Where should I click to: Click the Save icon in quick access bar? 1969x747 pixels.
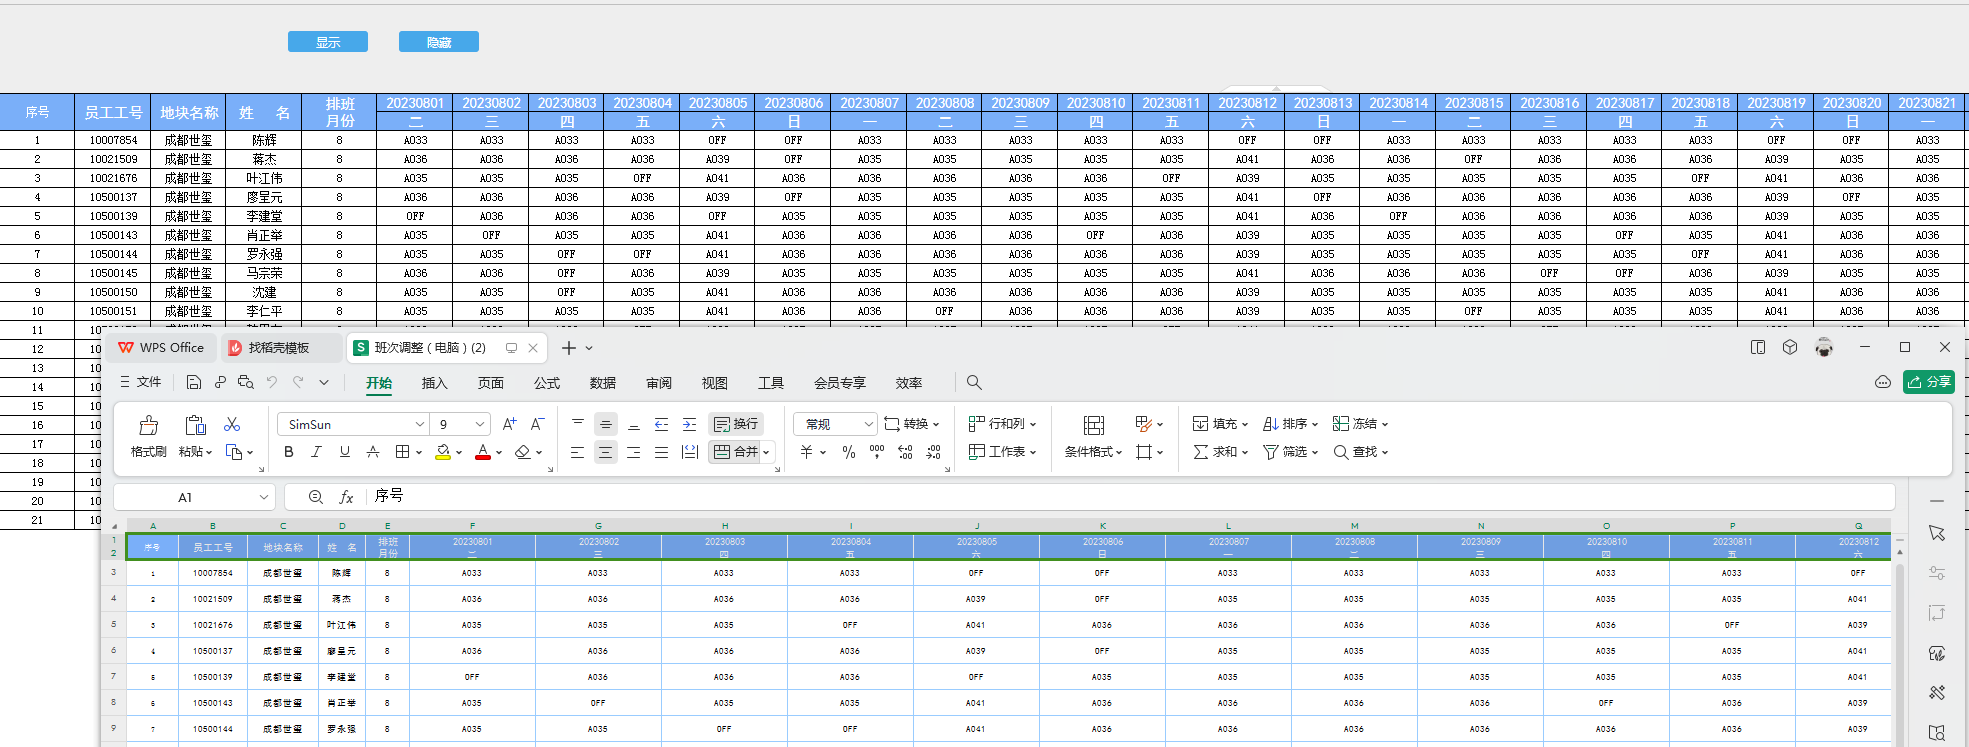[x=194, y=382]
